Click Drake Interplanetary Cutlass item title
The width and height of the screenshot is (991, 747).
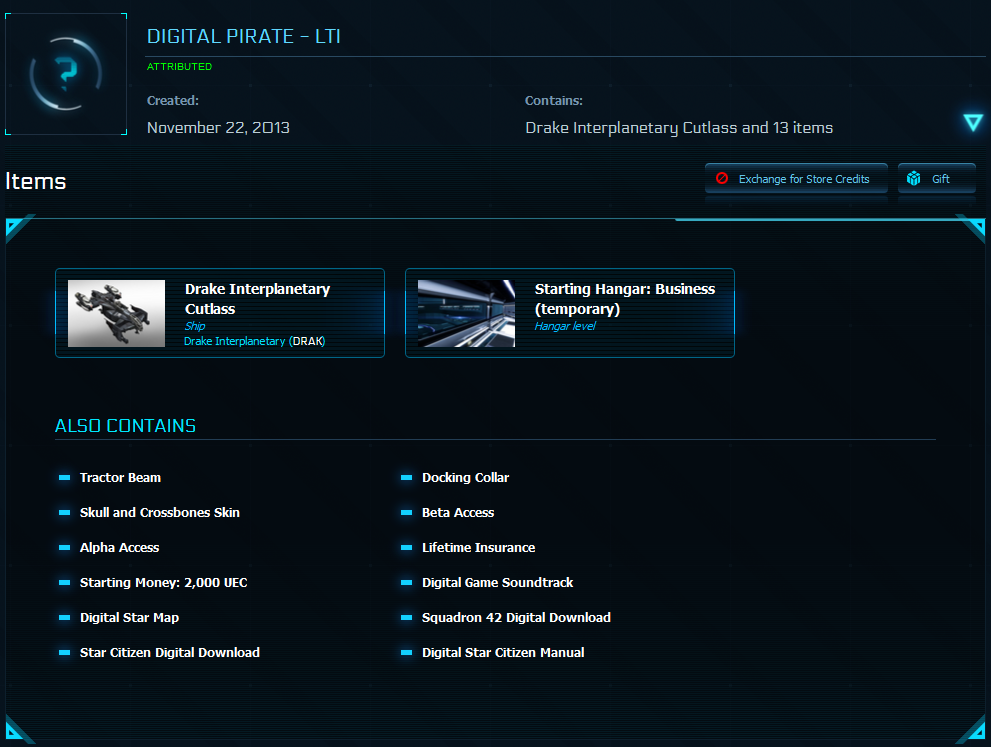pyautogui.click(x=257, y=299)
